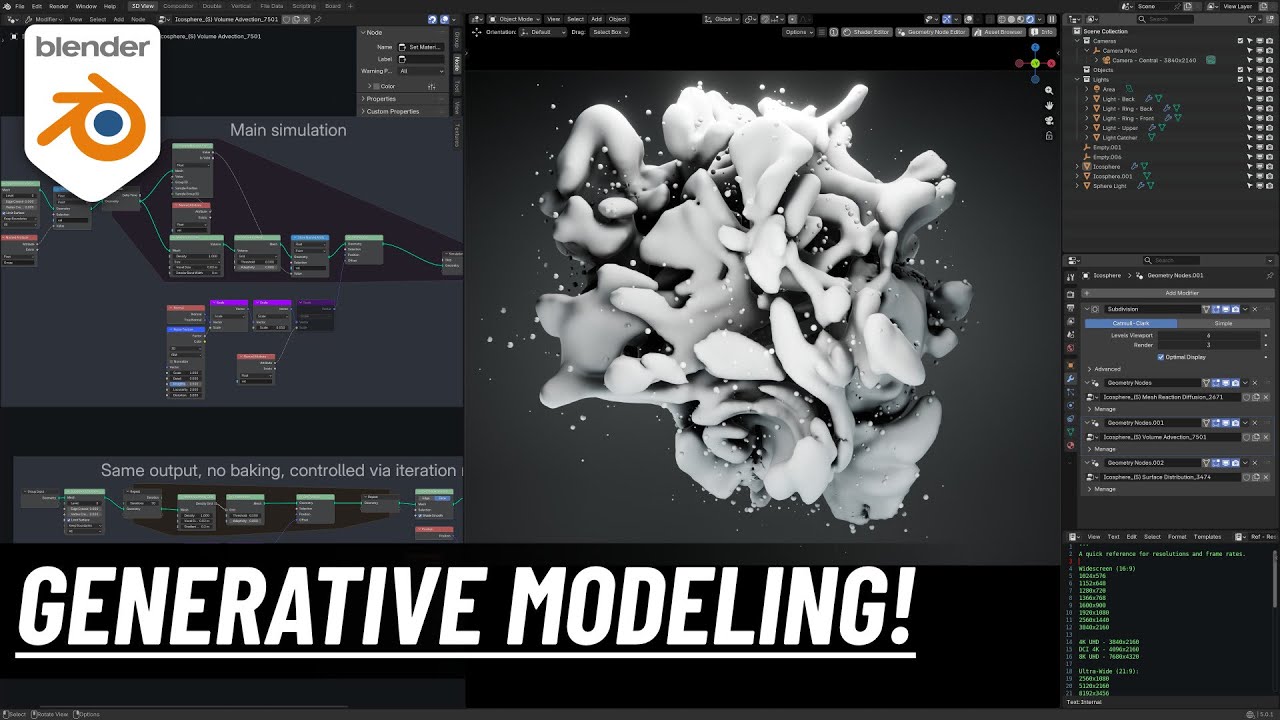Viewport: 1280px width, 720px height.
Task: Open the Object Mode dropdown
Action: pyautogui.click(x=514, y=19)
